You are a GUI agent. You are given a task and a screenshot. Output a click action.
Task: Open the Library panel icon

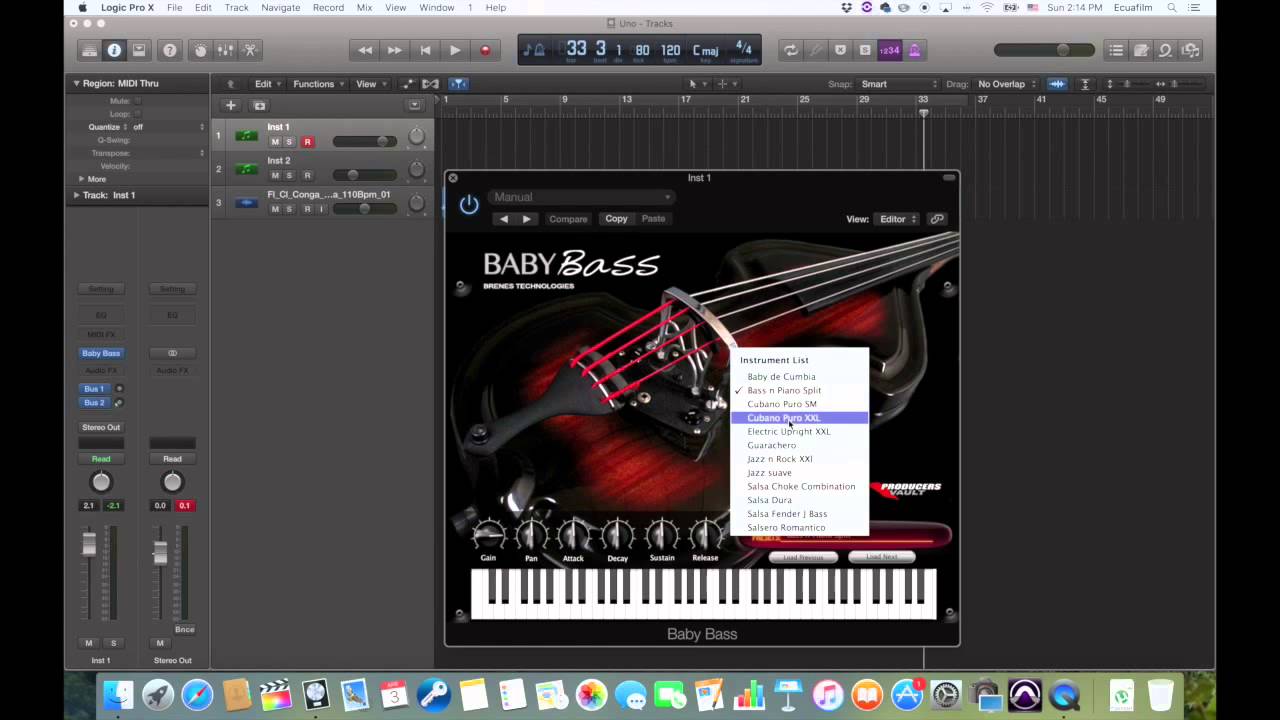point(89,50)
